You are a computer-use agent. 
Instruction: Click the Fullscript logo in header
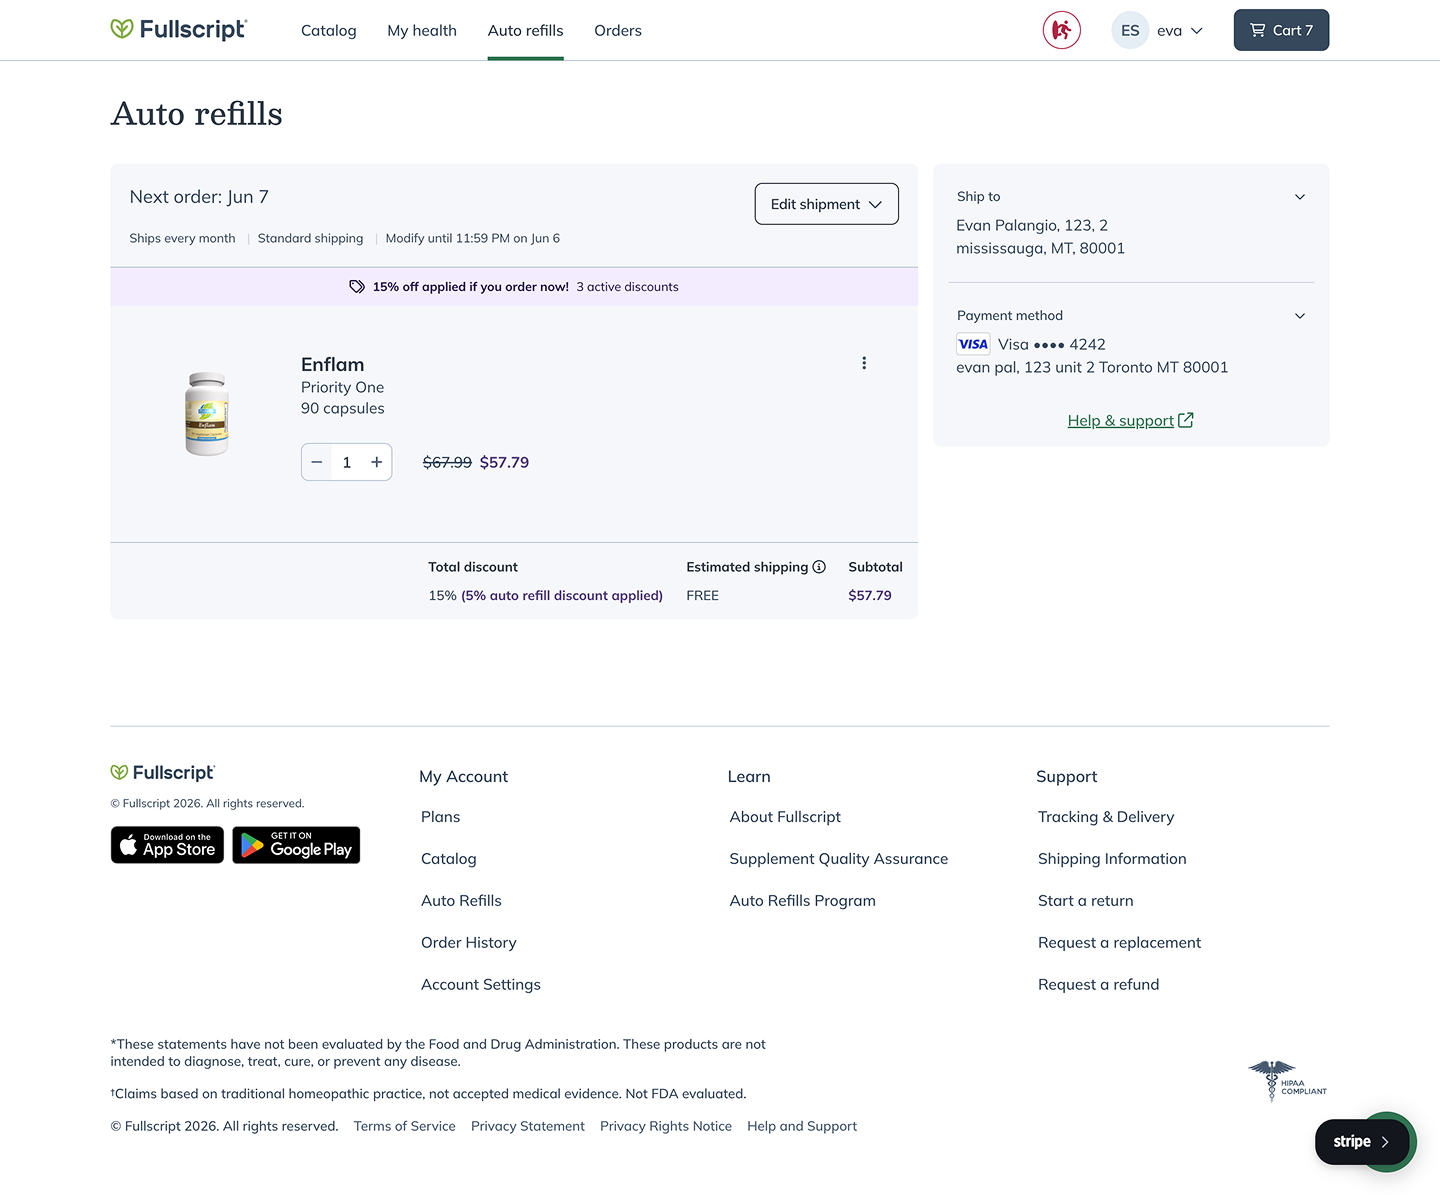tap(179, 29)
